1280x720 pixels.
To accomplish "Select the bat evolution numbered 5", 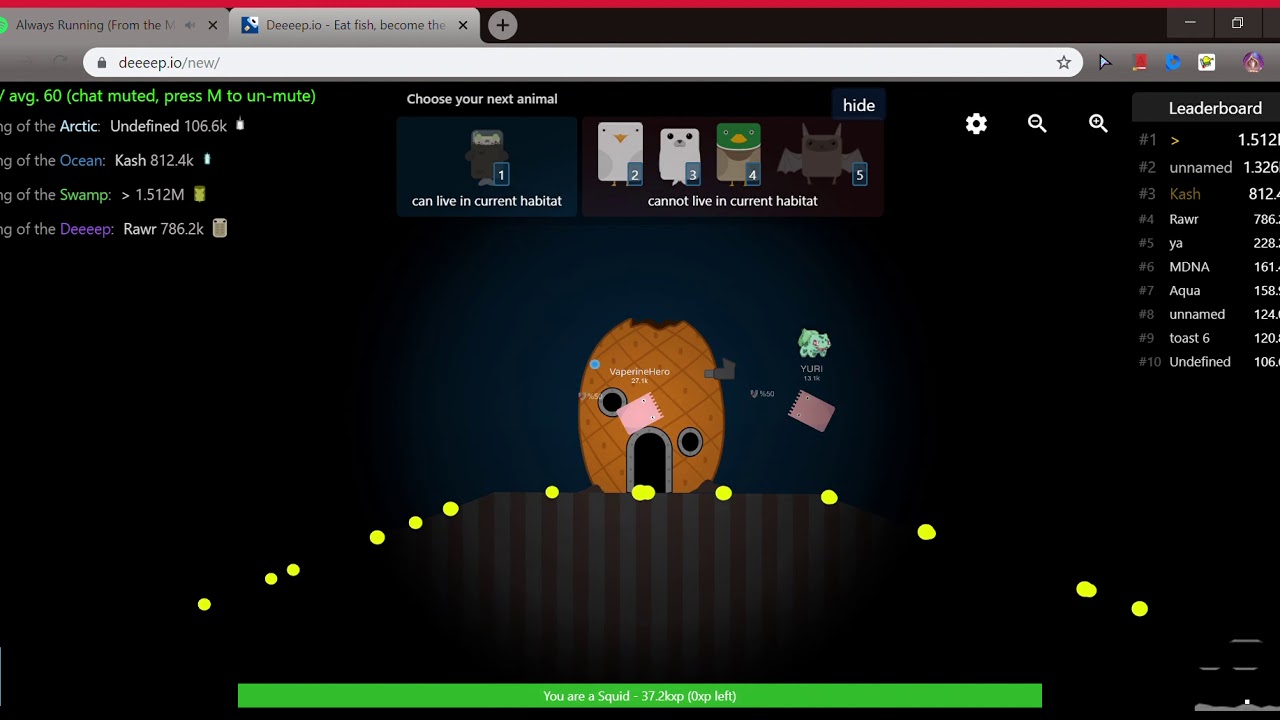I will point(821,155).
